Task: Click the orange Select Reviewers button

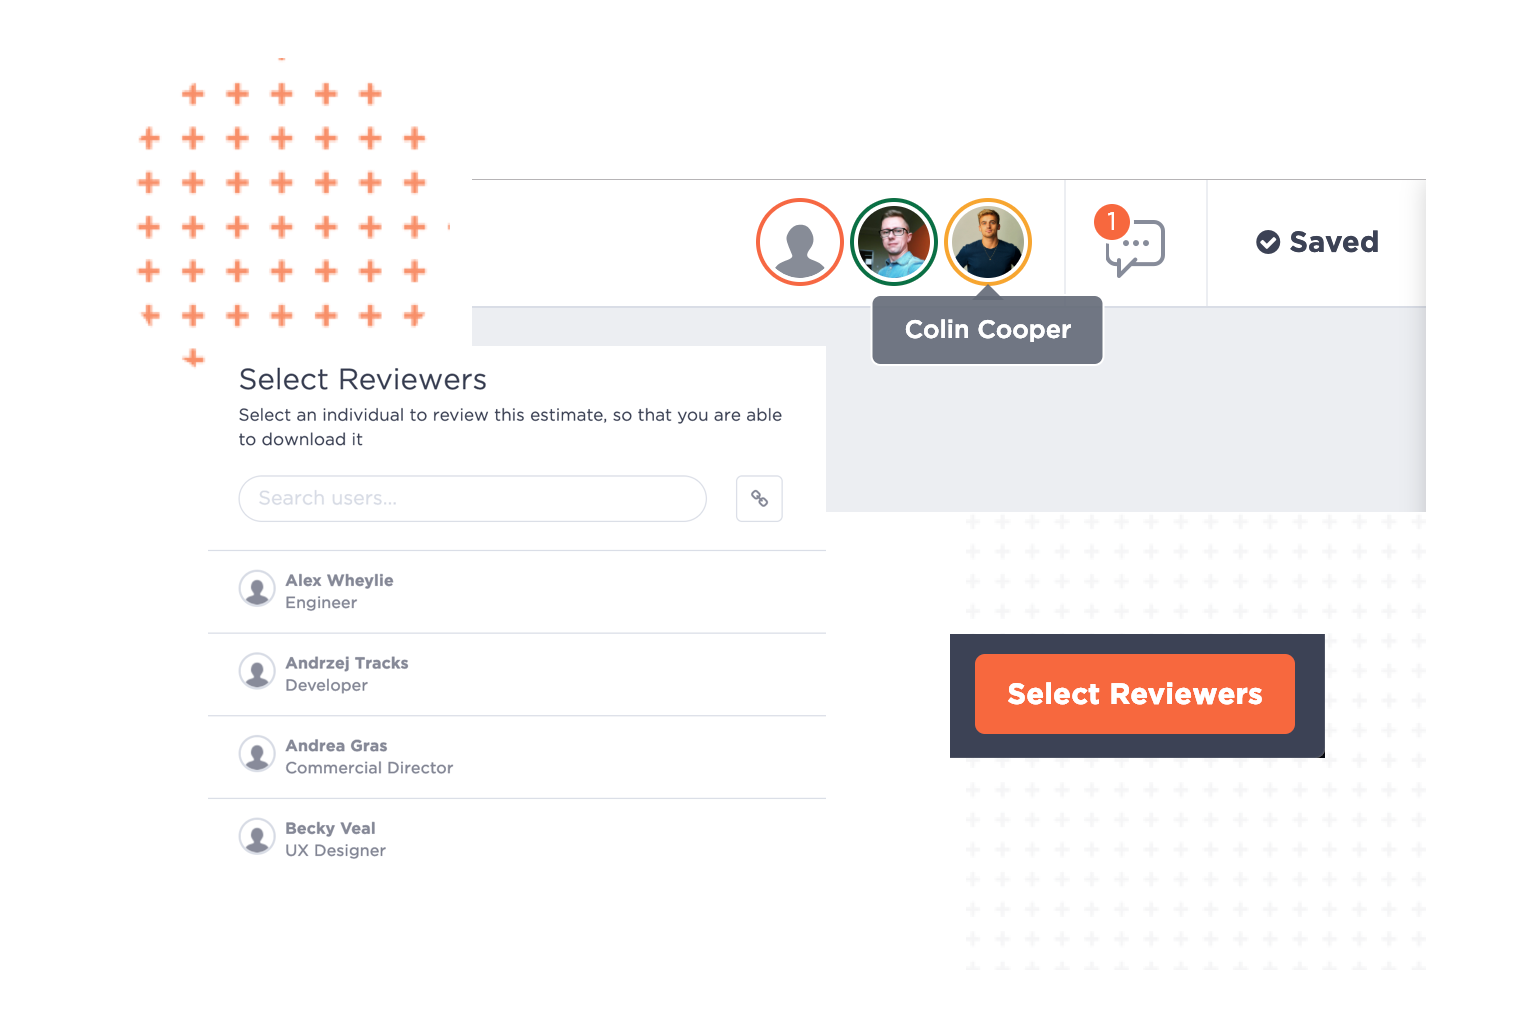Action: coord(1135,694)
